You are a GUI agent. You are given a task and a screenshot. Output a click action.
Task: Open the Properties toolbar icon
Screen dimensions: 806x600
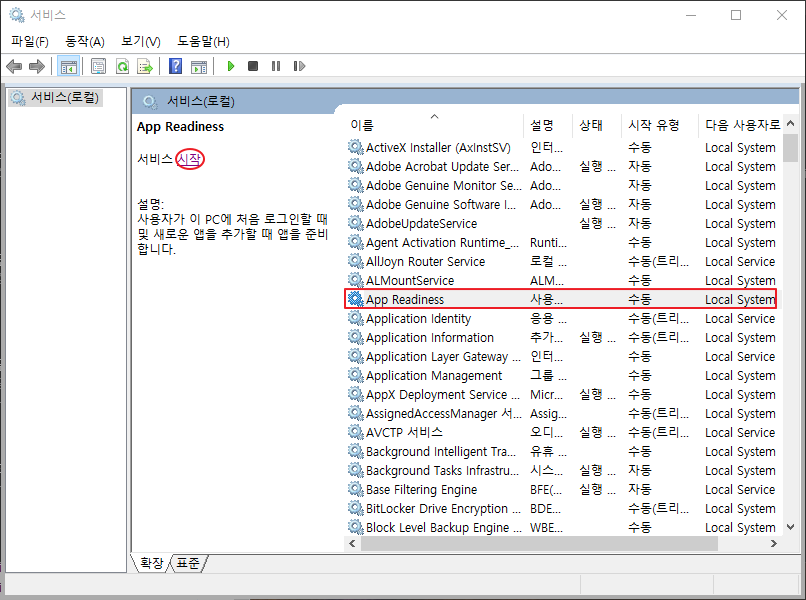[x=98, y=66]
